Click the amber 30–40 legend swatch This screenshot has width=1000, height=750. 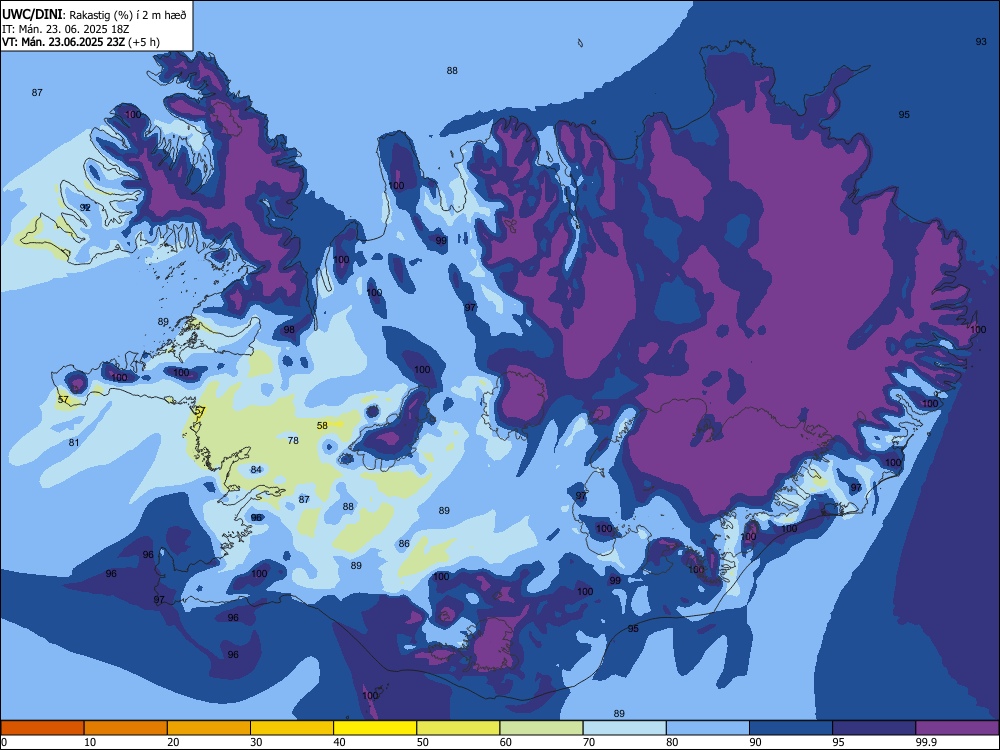(x=292, y=728)
